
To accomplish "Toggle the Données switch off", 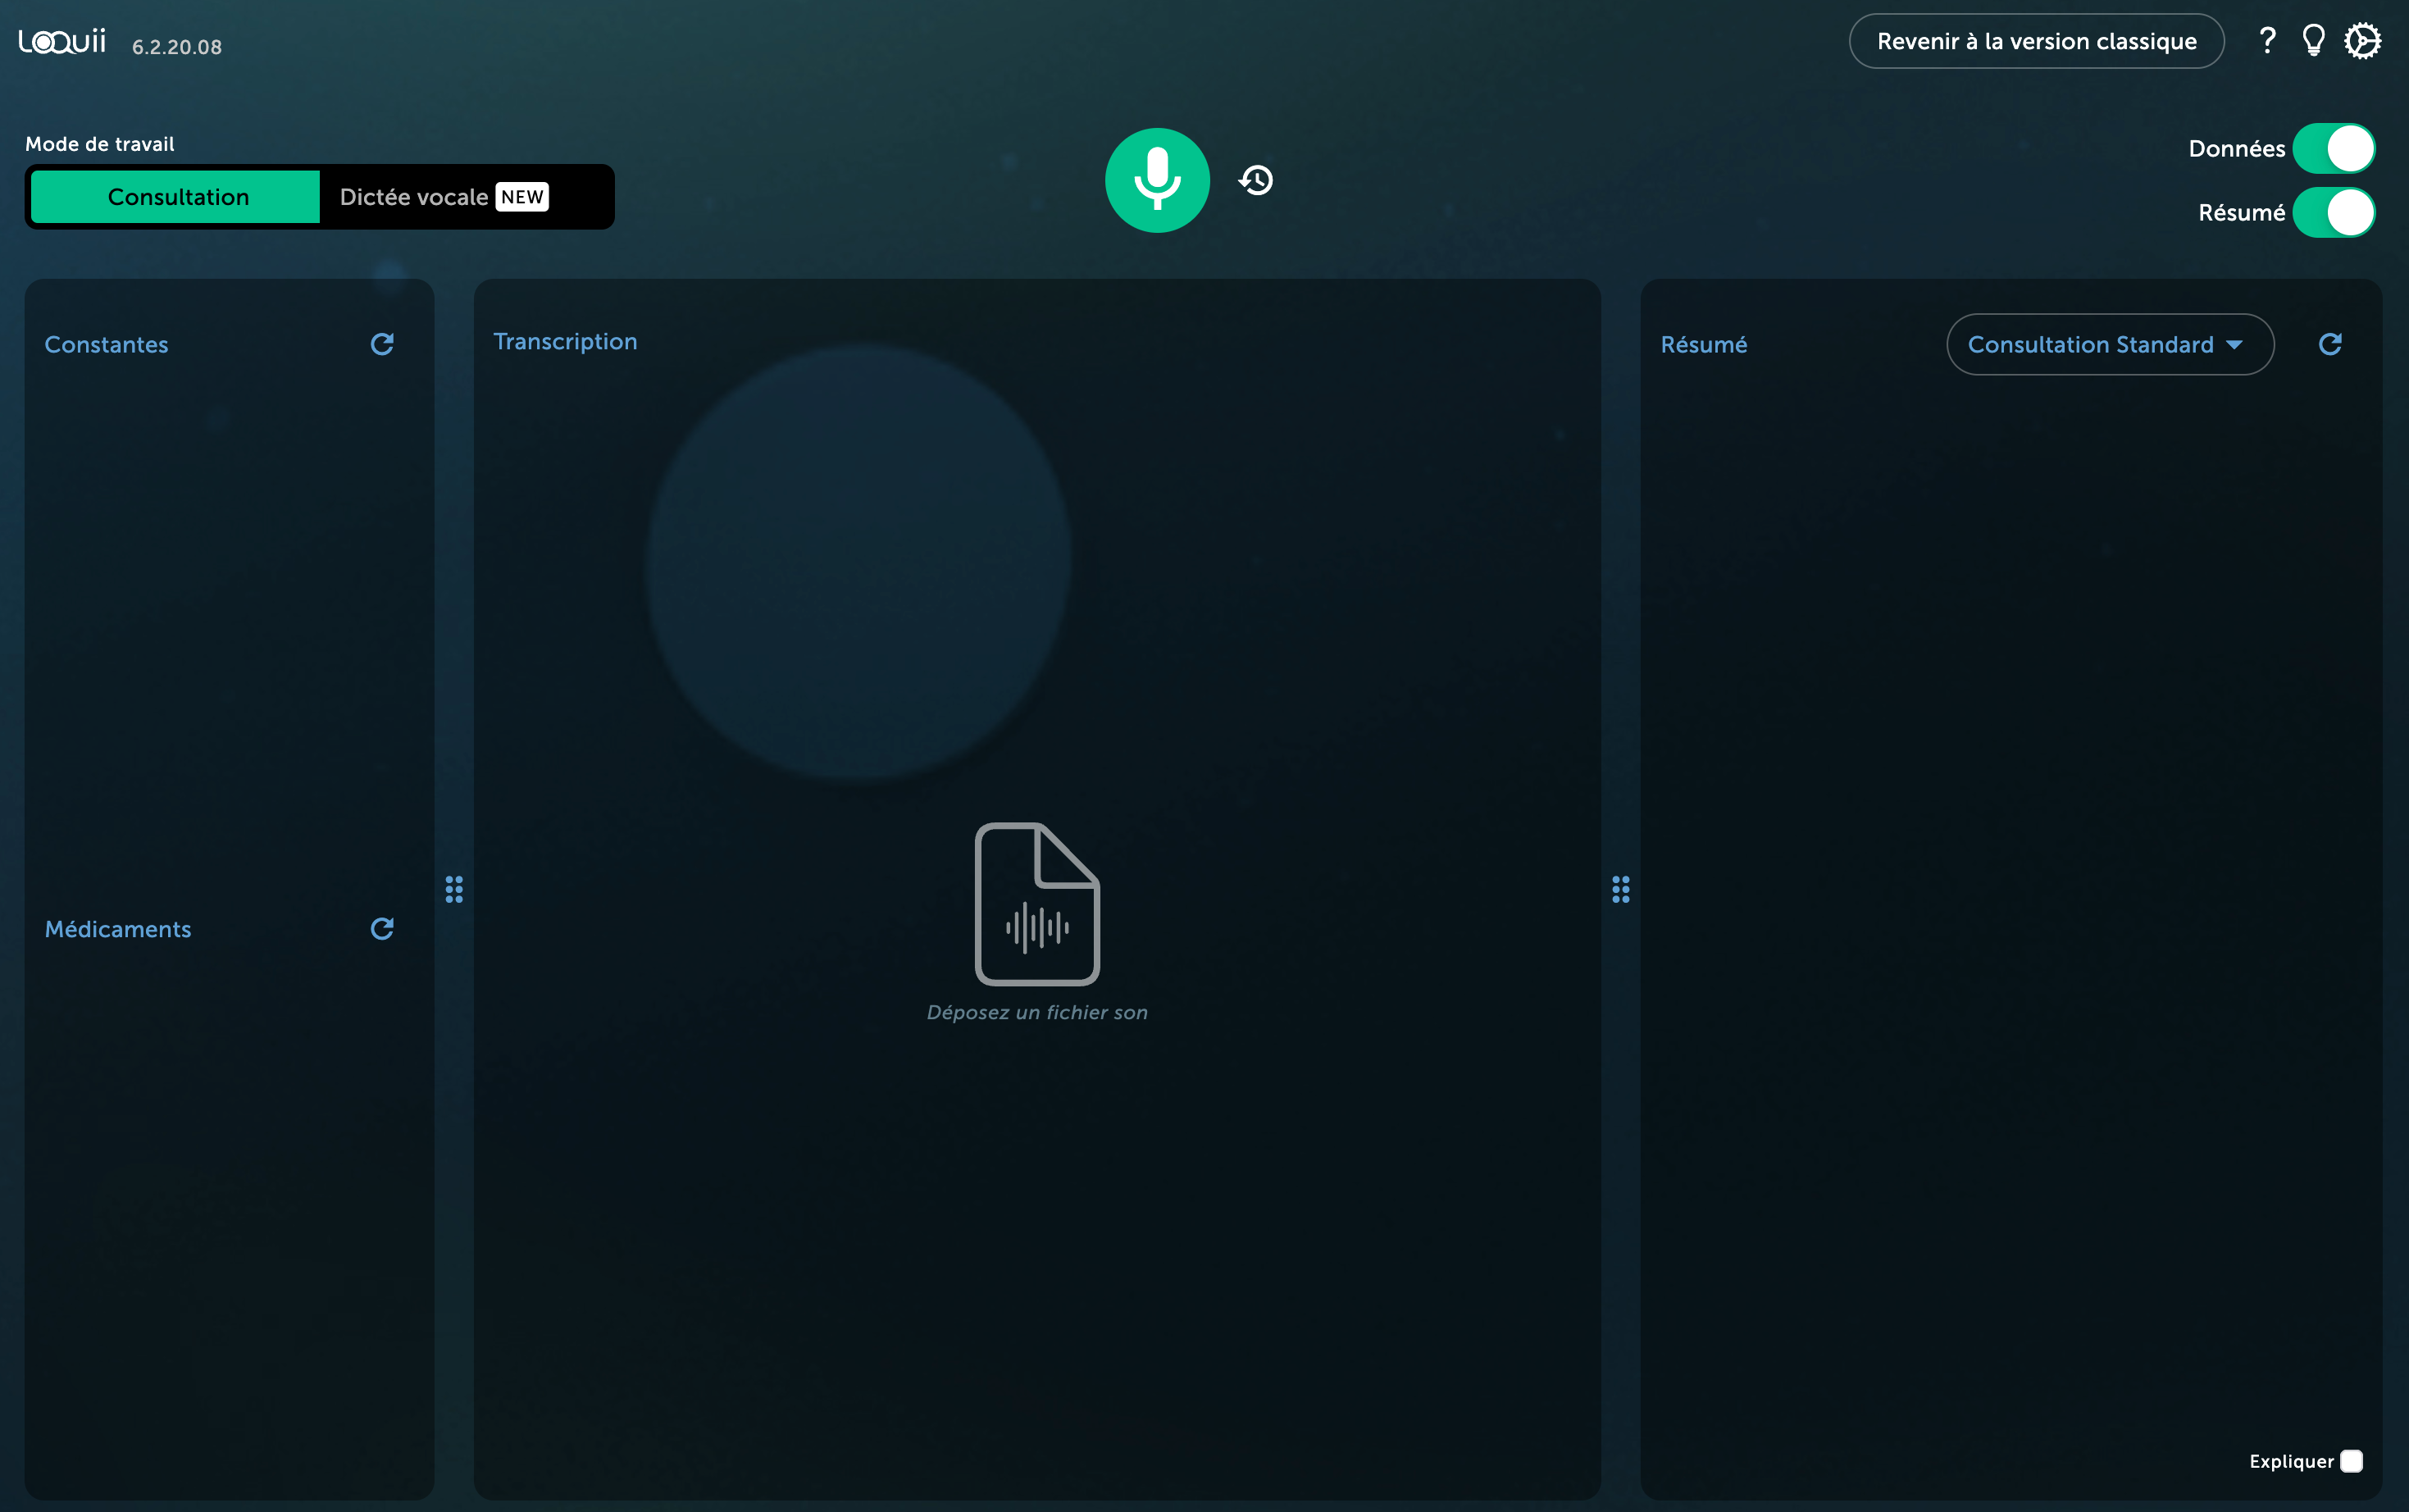I will coord(2333,149).
